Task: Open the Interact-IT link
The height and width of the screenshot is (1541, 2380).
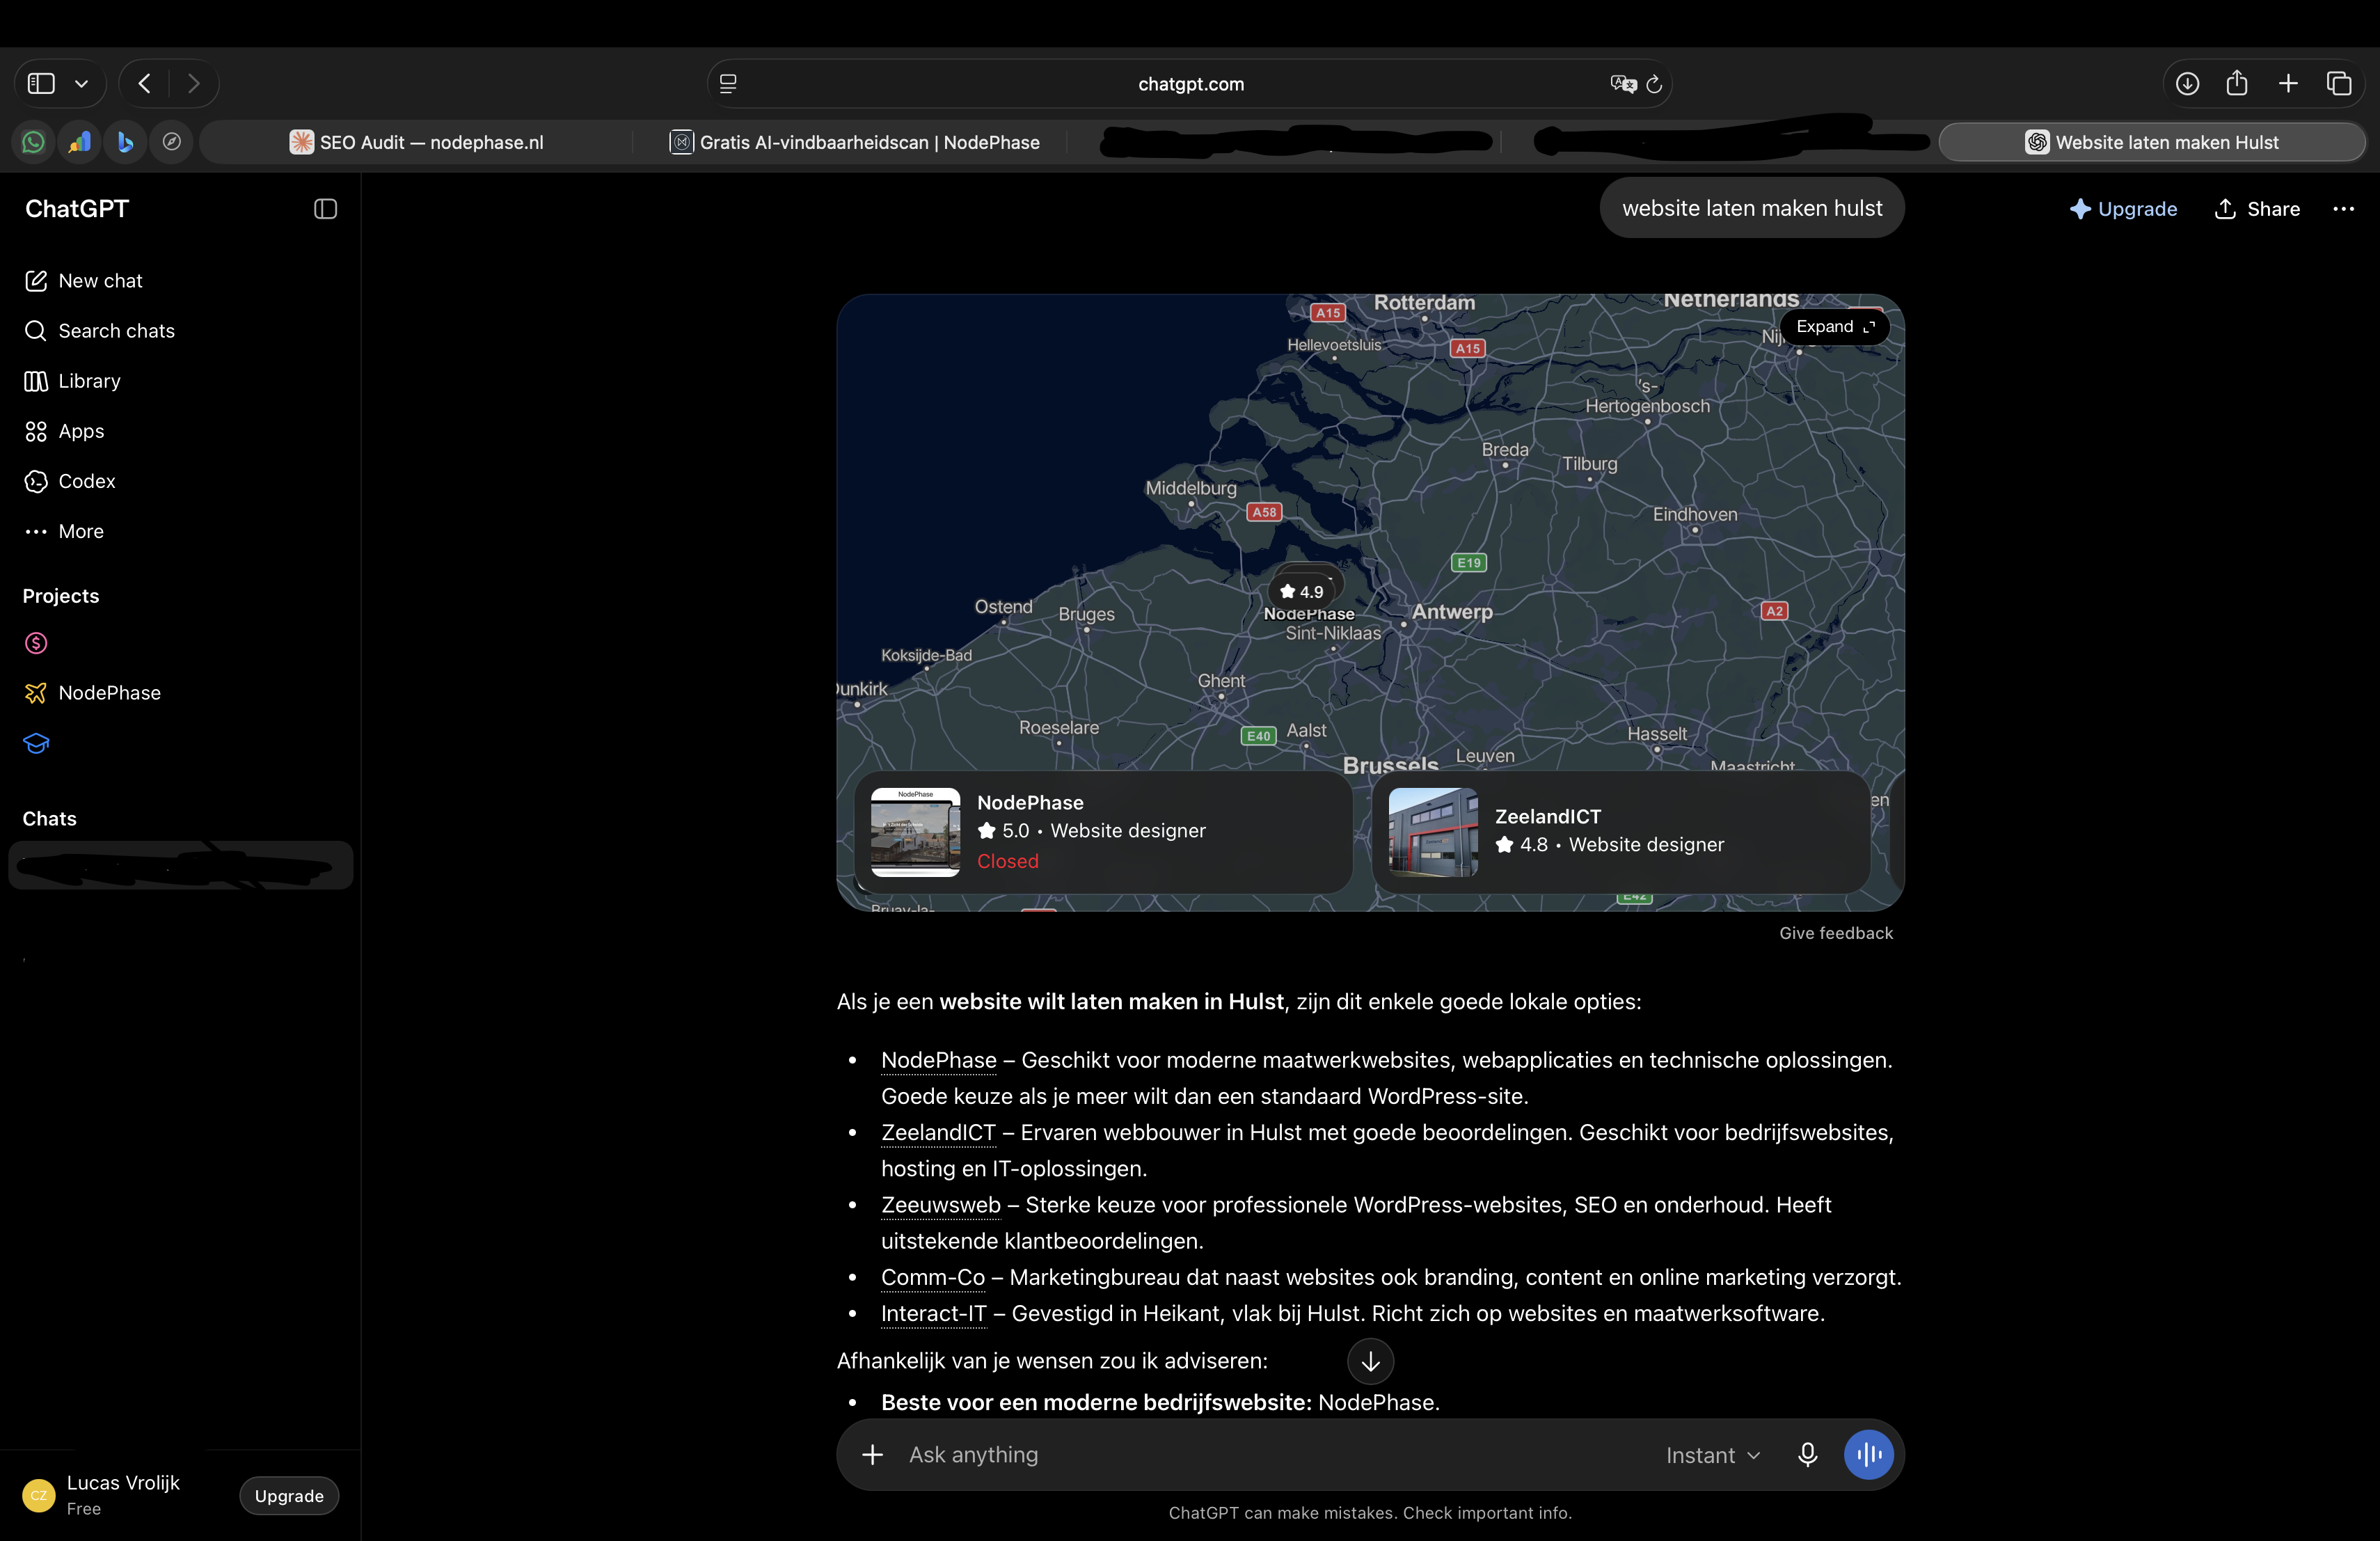Action: click(933, 1313)
